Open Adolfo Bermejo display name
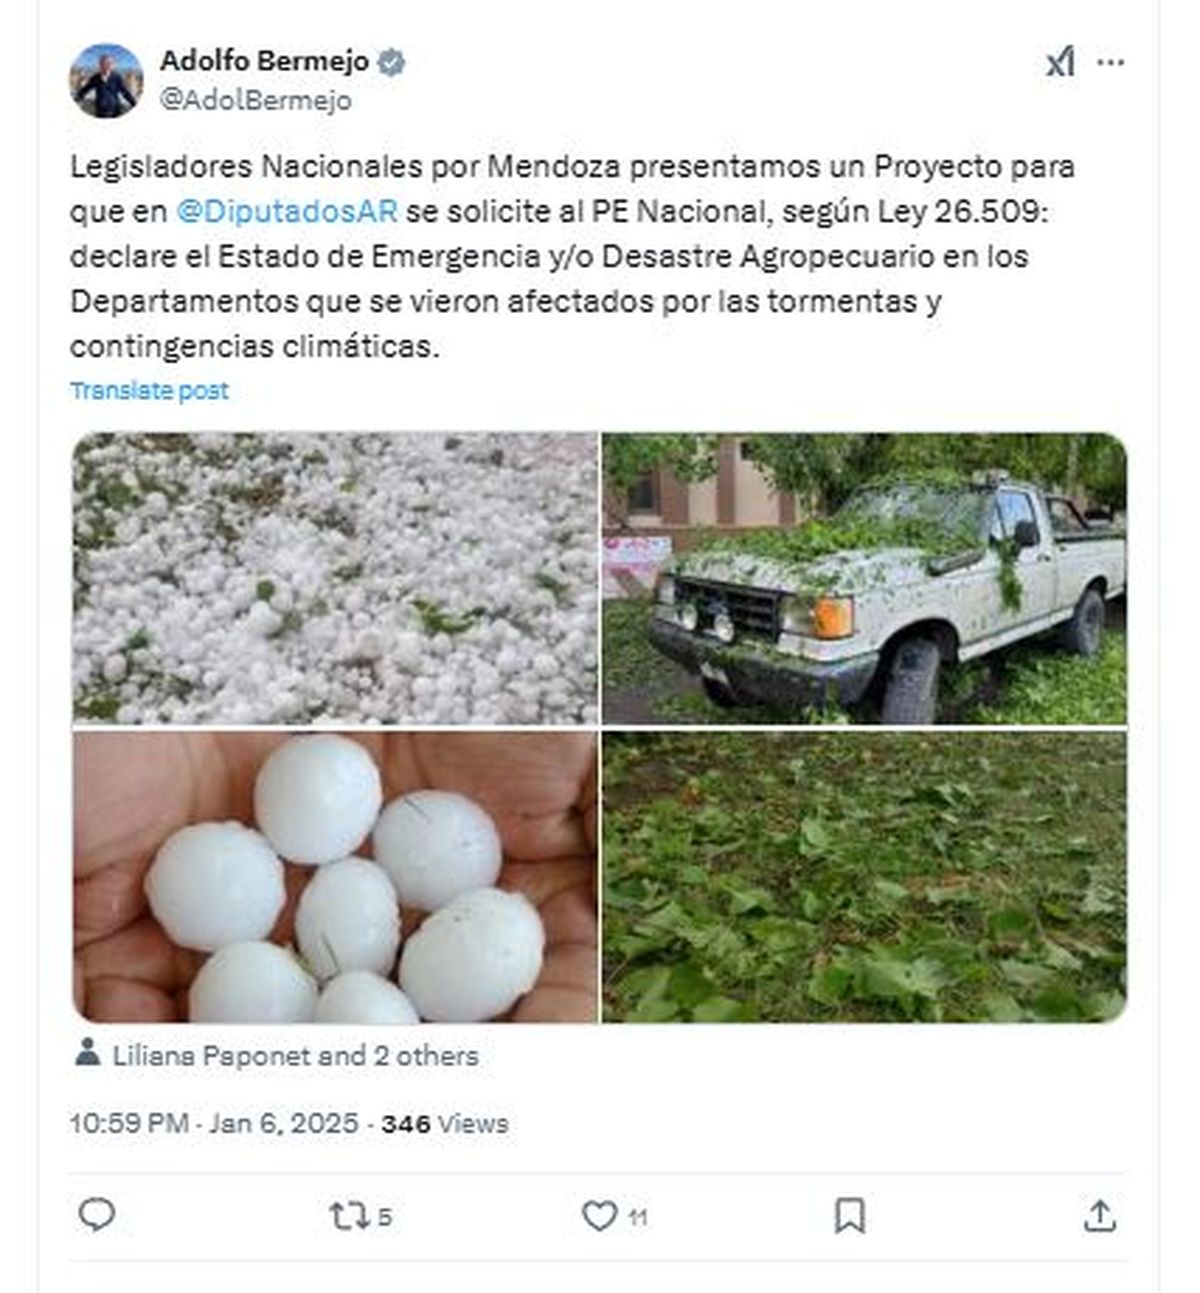Image resolution: width=1200 pixels, height=1293 pixels. click(264, 61)
